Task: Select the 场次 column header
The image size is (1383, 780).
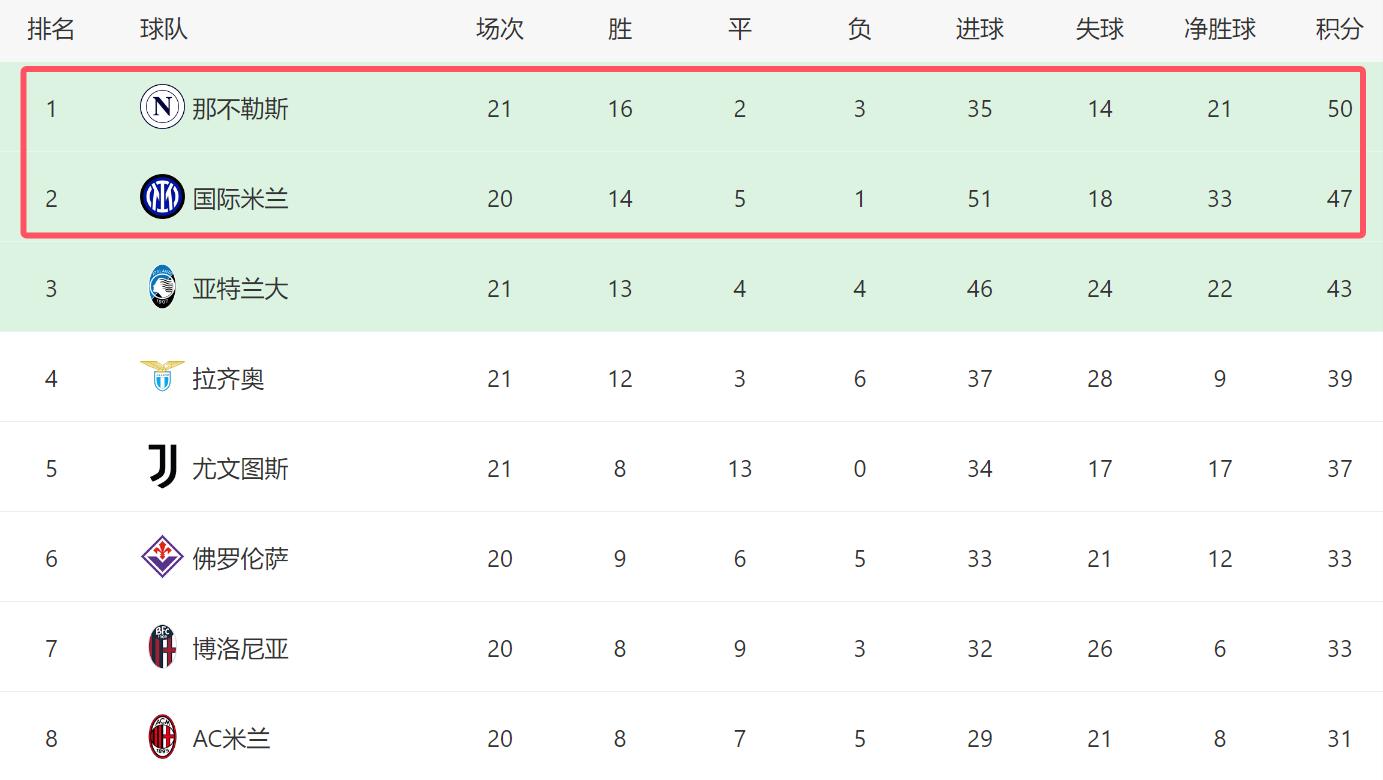Action: pos(500,29)
